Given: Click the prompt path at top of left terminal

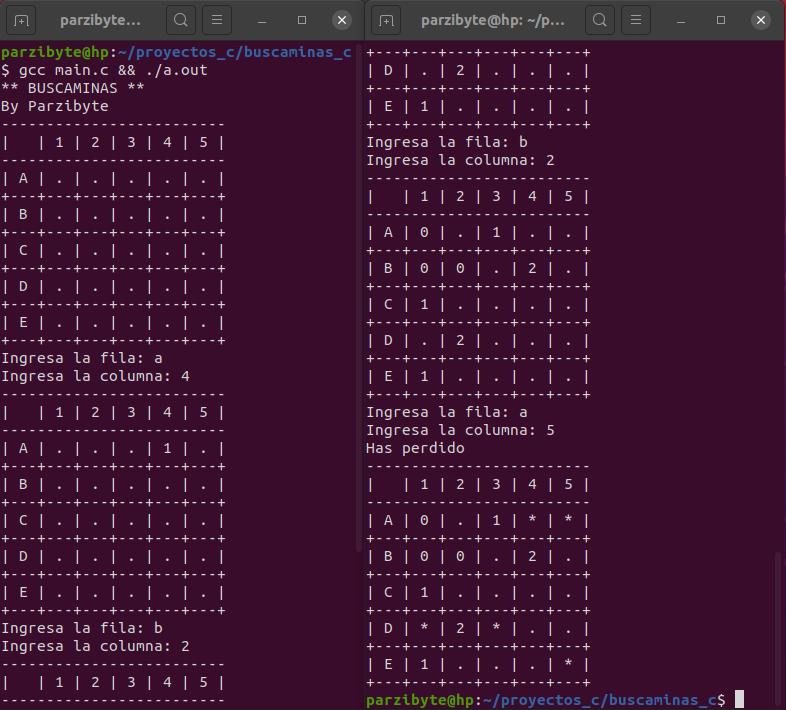Looking at the screenshot, I should 235,52.
